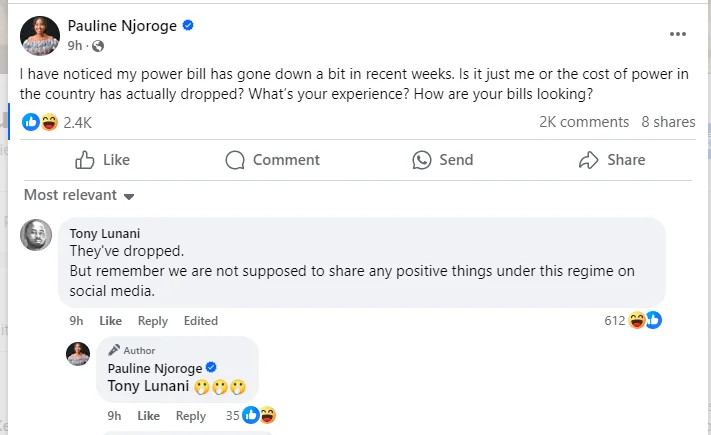The height and width of the screenshot is (435, 711).
Task: Open Tony Lunani's profile avatar
Action: click(x=37, y=234)
